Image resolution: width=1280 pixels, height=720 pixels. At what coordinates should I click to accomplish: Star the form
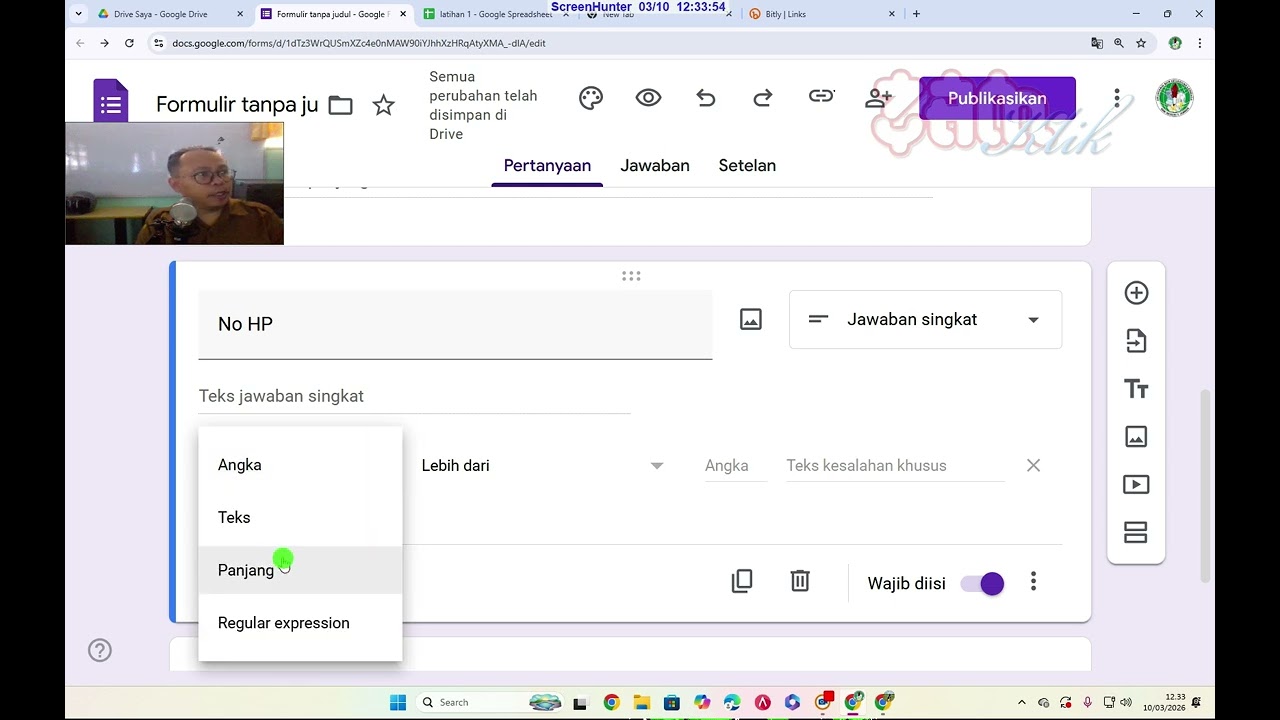click(x=383, y=105)
